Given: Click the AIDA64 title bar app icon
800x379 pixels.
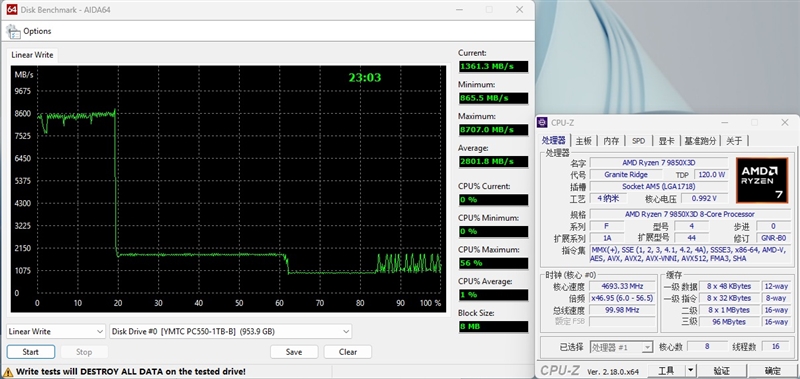Looking at the screenshot, I should coord(12,9).
